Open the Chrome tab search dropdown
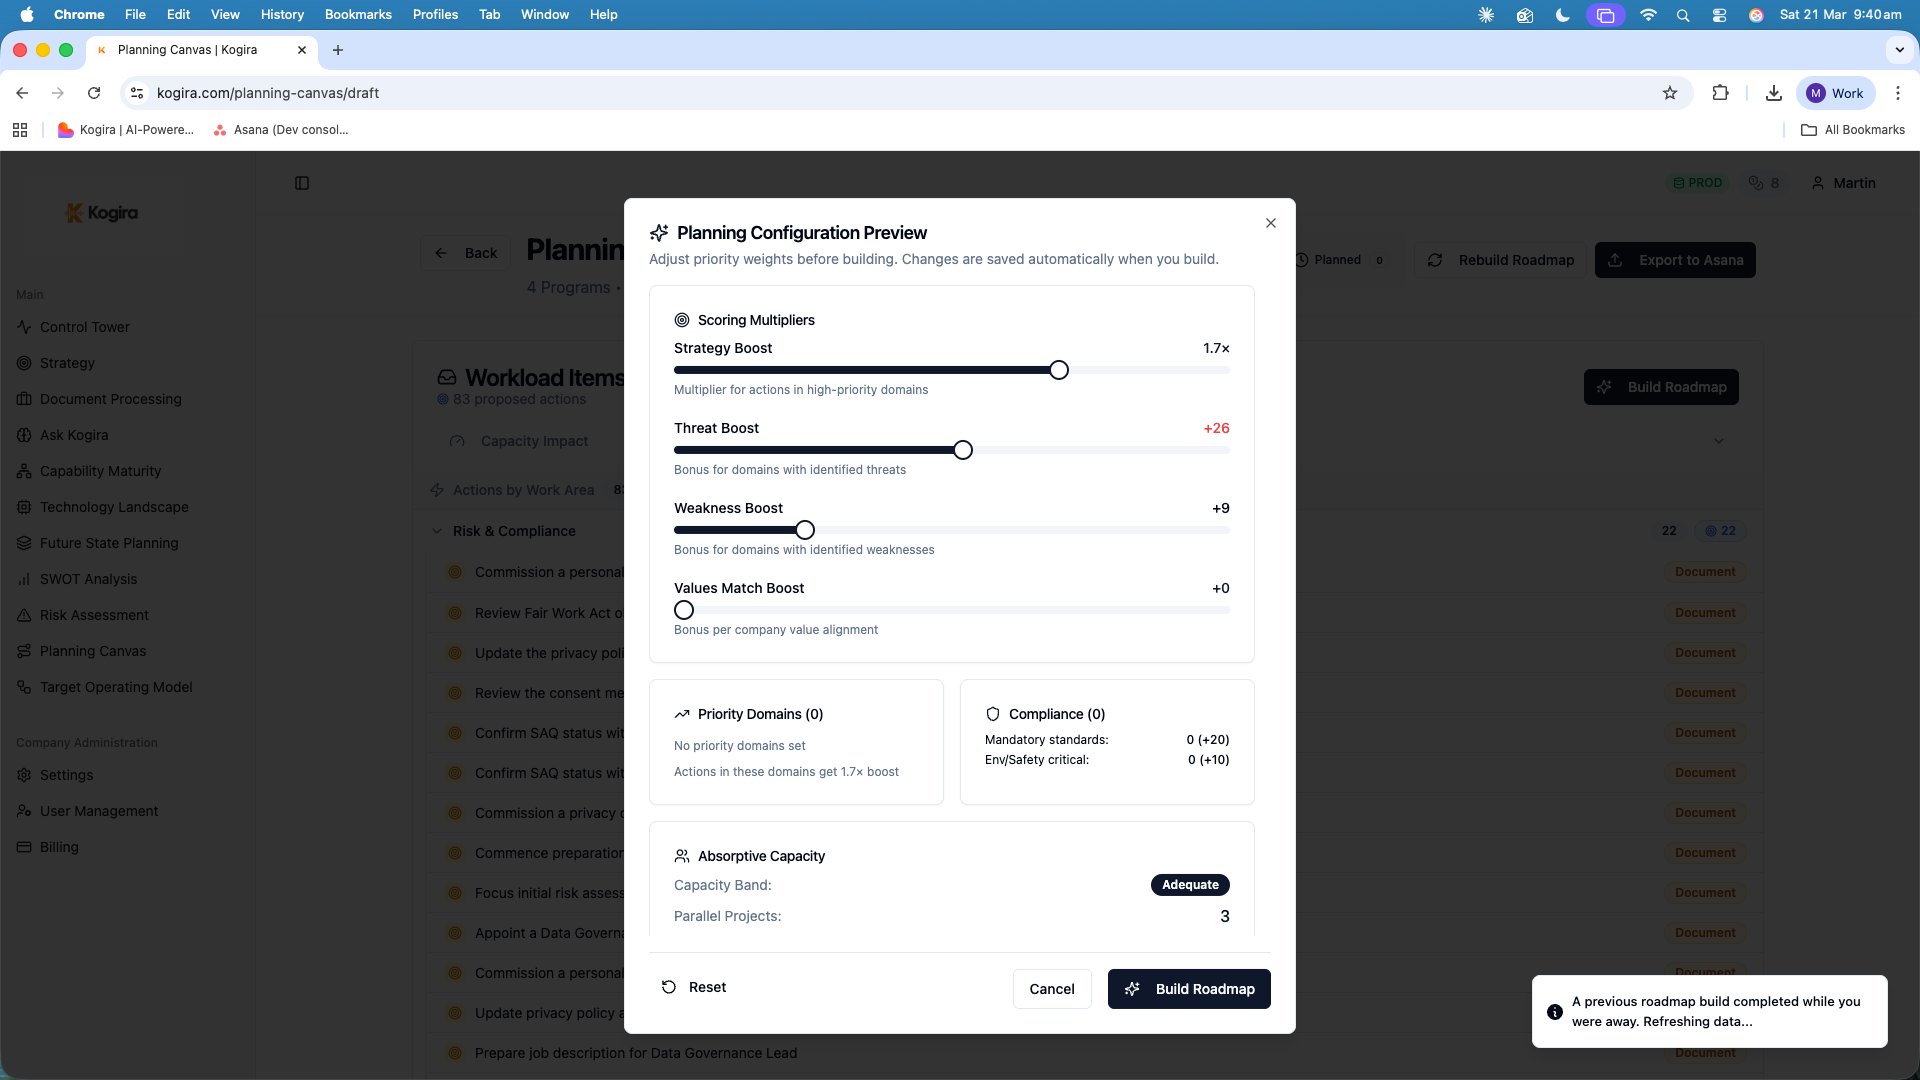The height and width of the screenshot is (1080, 1920). (x=1899, y=50)
